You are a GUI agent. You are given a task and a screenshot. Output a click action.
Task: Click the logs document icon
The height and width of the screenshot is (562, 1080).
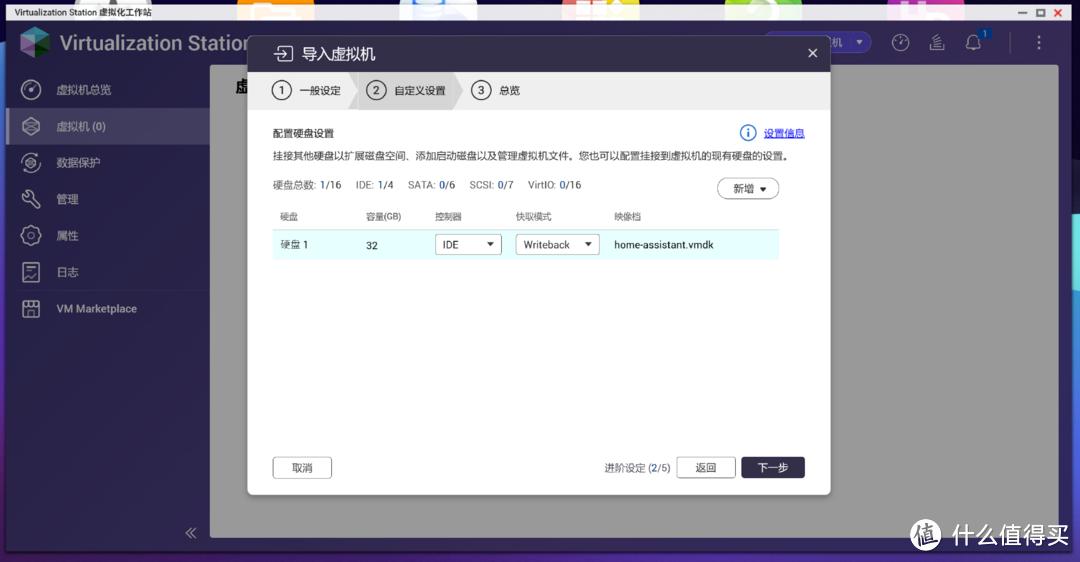[31, 272]
